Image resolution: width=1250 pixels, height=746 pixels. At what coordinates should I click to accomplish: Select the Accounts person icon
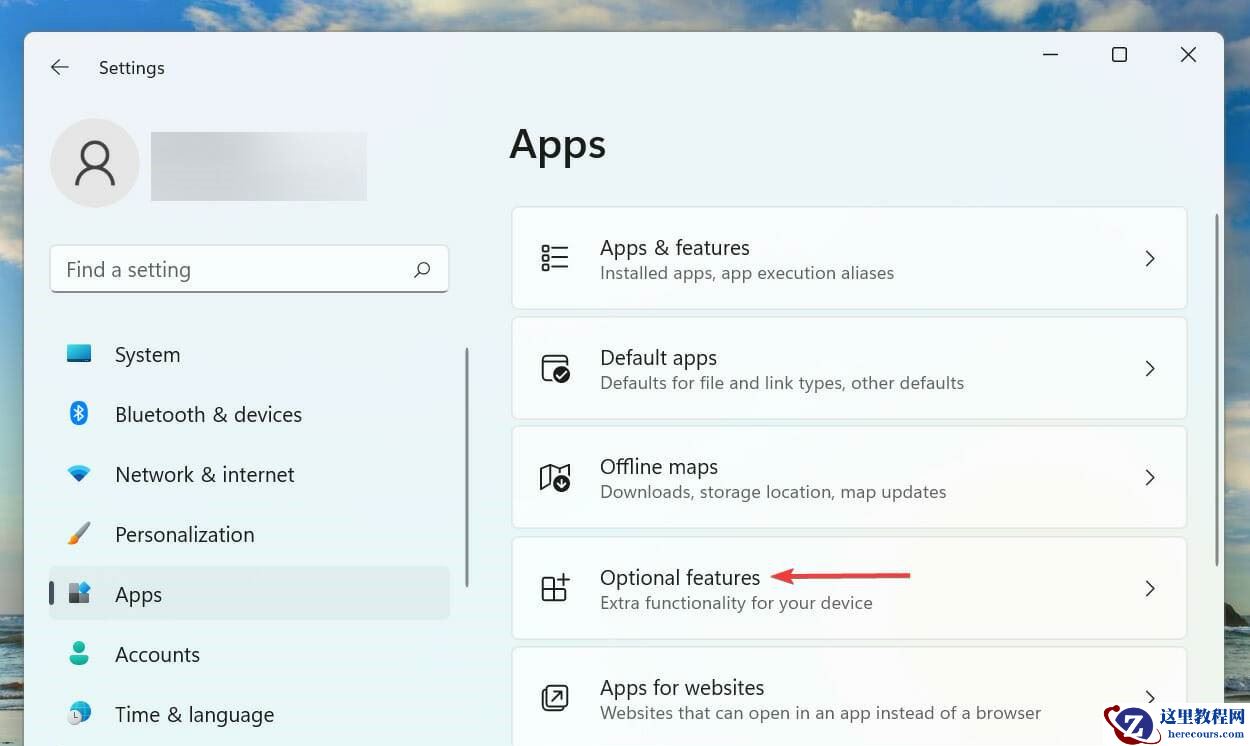pyautogui.click(x=79, y=653)
